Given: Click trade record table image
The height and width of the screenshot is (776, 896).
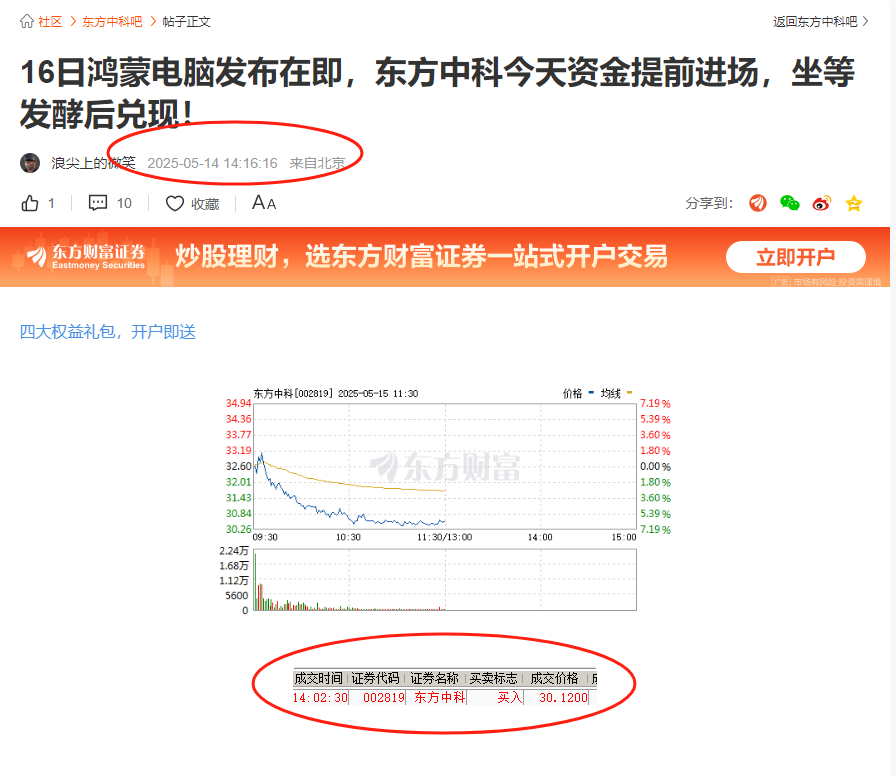Looking at the screenshot, I should pos(445,687).
